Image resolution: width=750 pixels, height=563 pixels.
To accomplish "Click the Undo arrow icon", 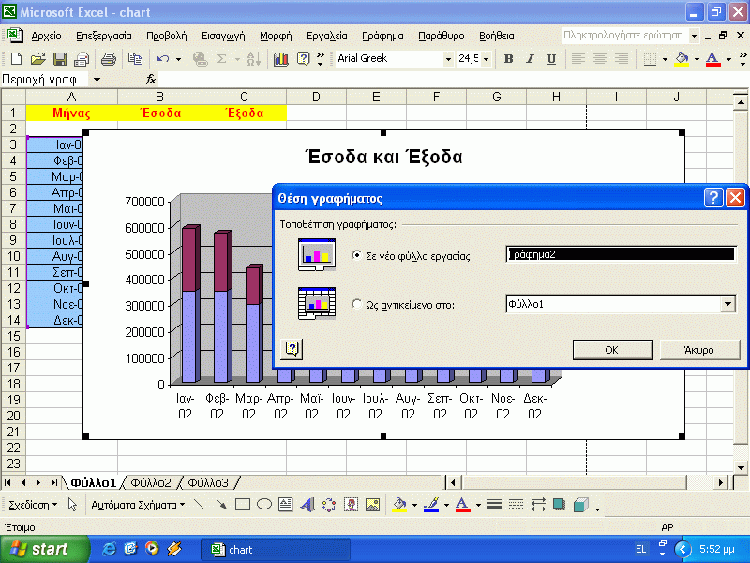I will tap(163, 59).
